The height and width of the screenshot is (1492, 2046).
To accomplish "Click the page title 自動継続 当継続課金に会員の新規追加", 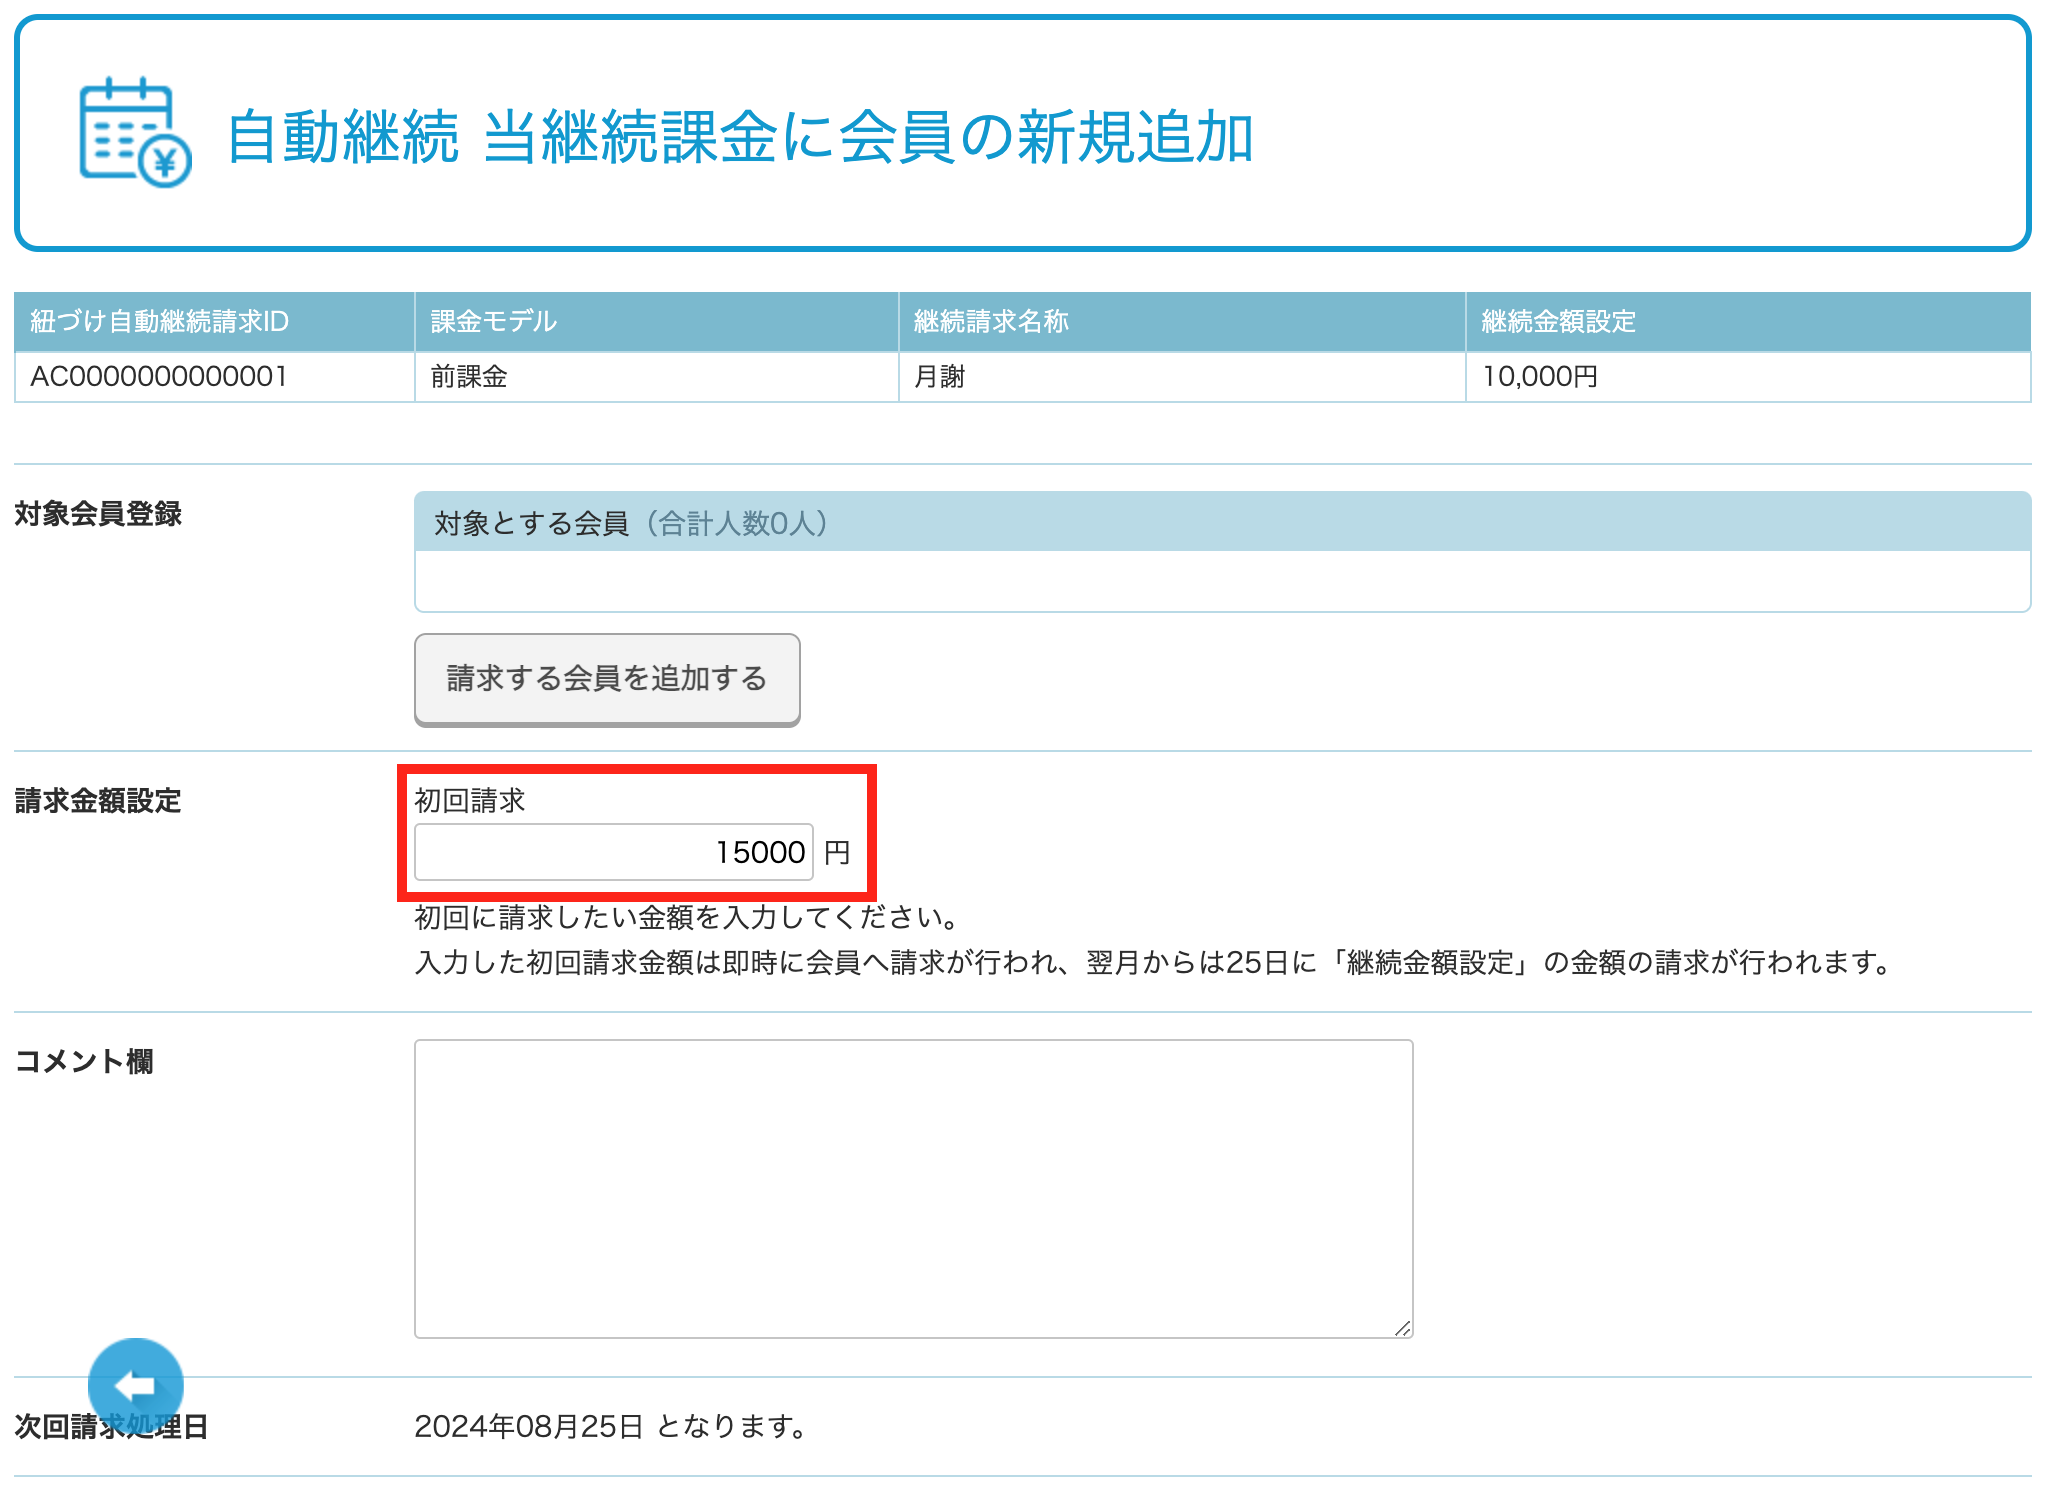I will click(x=740, y=137).
